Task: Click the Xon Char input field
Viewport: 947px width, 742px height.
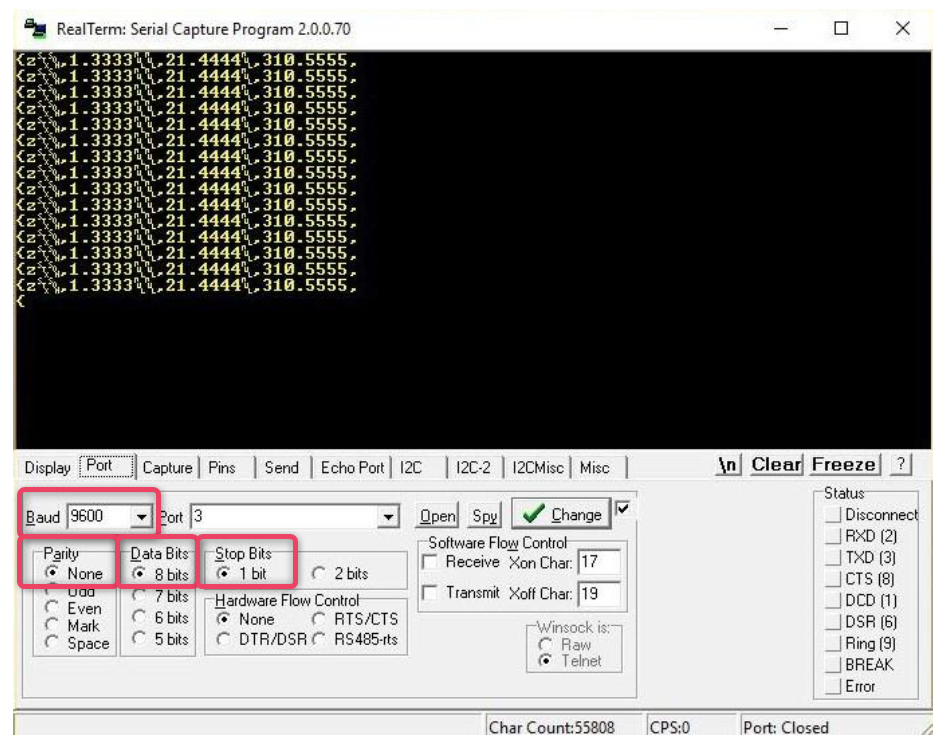Action: 598,562
